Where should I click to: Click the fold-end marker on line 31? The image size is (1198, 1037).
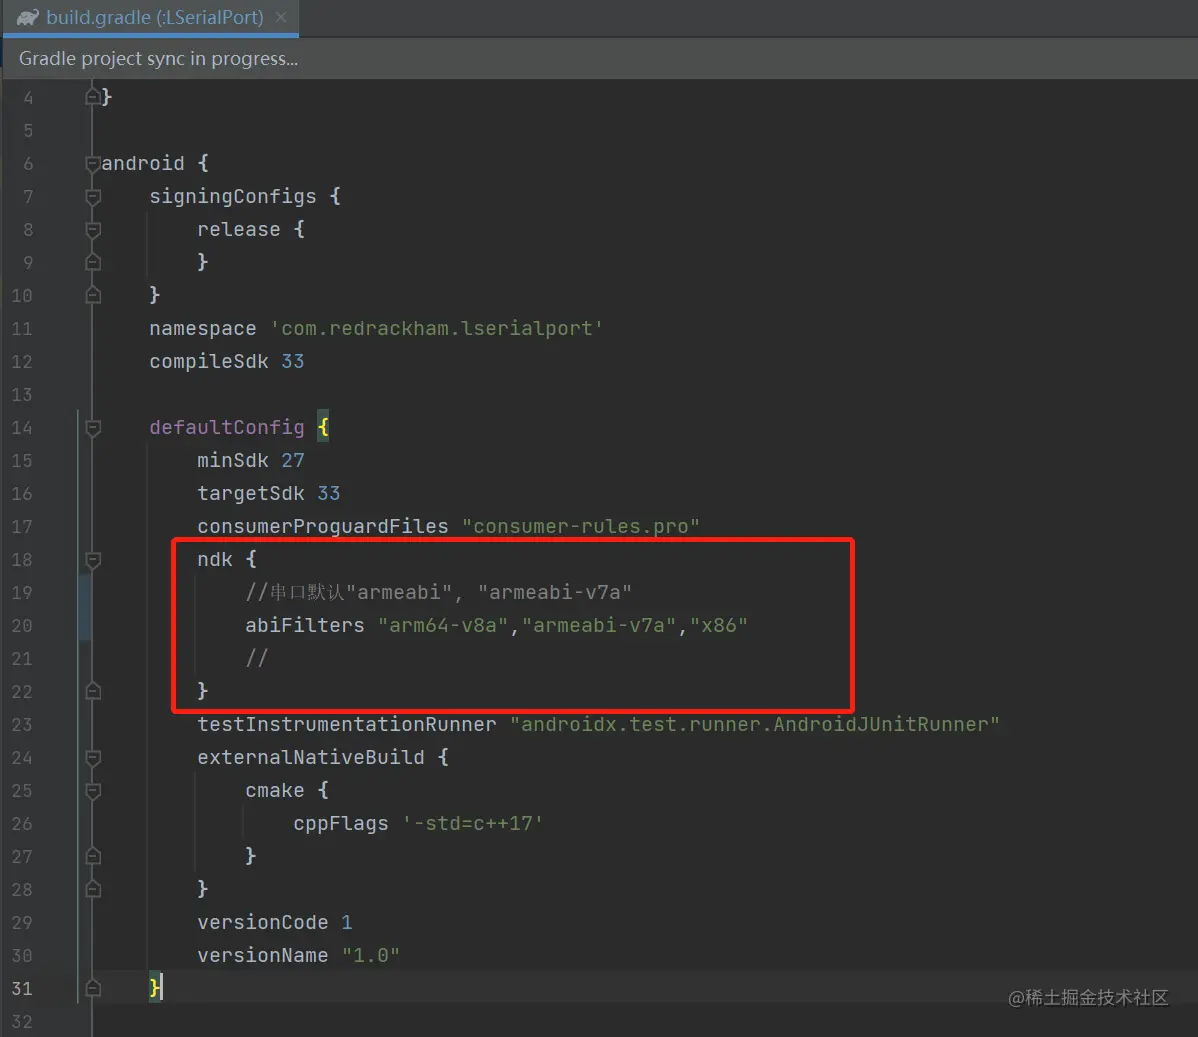(92, 988)
